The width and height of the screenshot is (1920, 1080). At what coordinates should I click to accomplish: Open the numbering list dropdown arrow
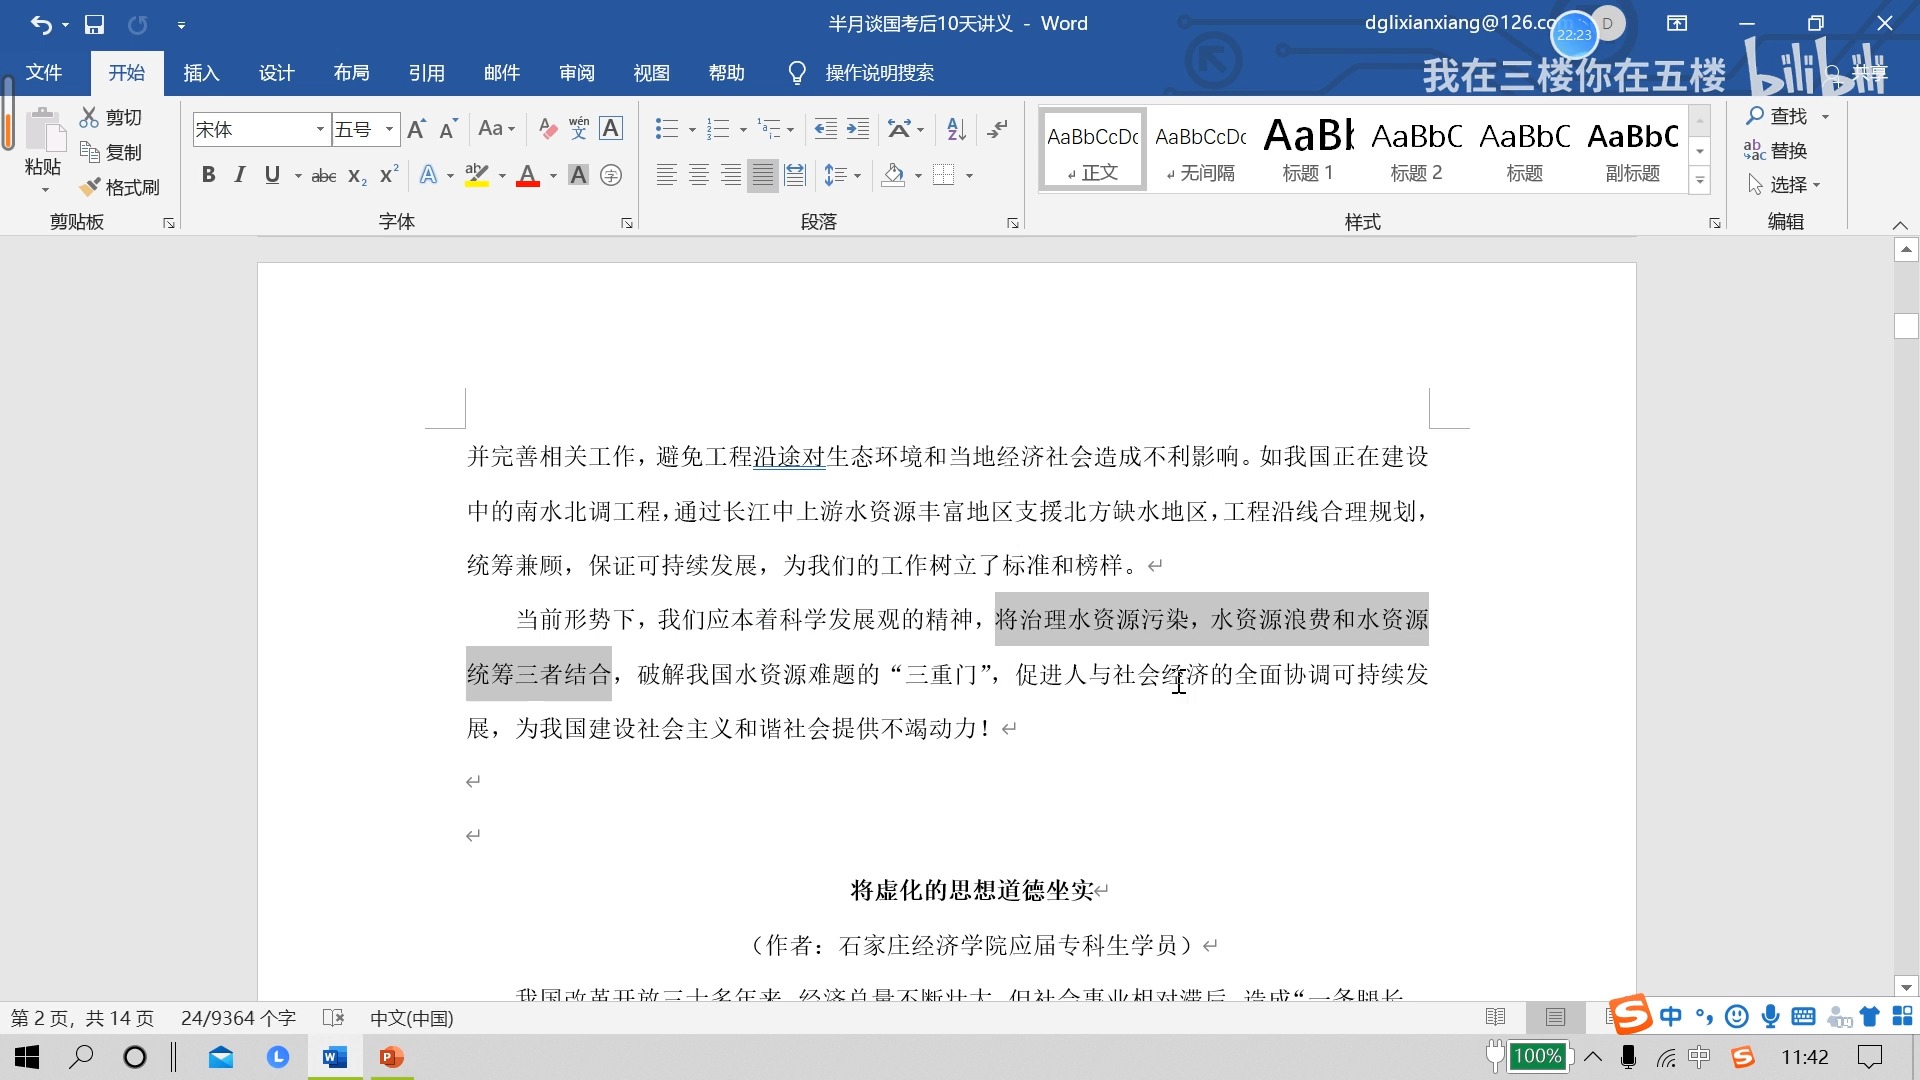pyautogui.click(x=743, y=130)
